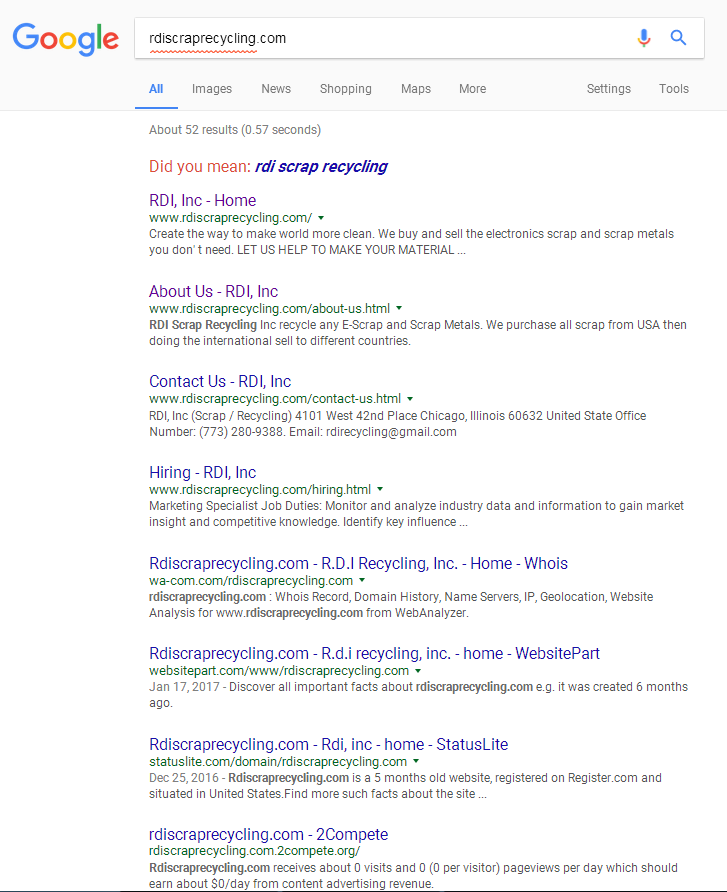Click URL text www.rdiscraprecycling.com/hiring.html
This screenshot has width=727, height=892.
(x=260, y=489)
